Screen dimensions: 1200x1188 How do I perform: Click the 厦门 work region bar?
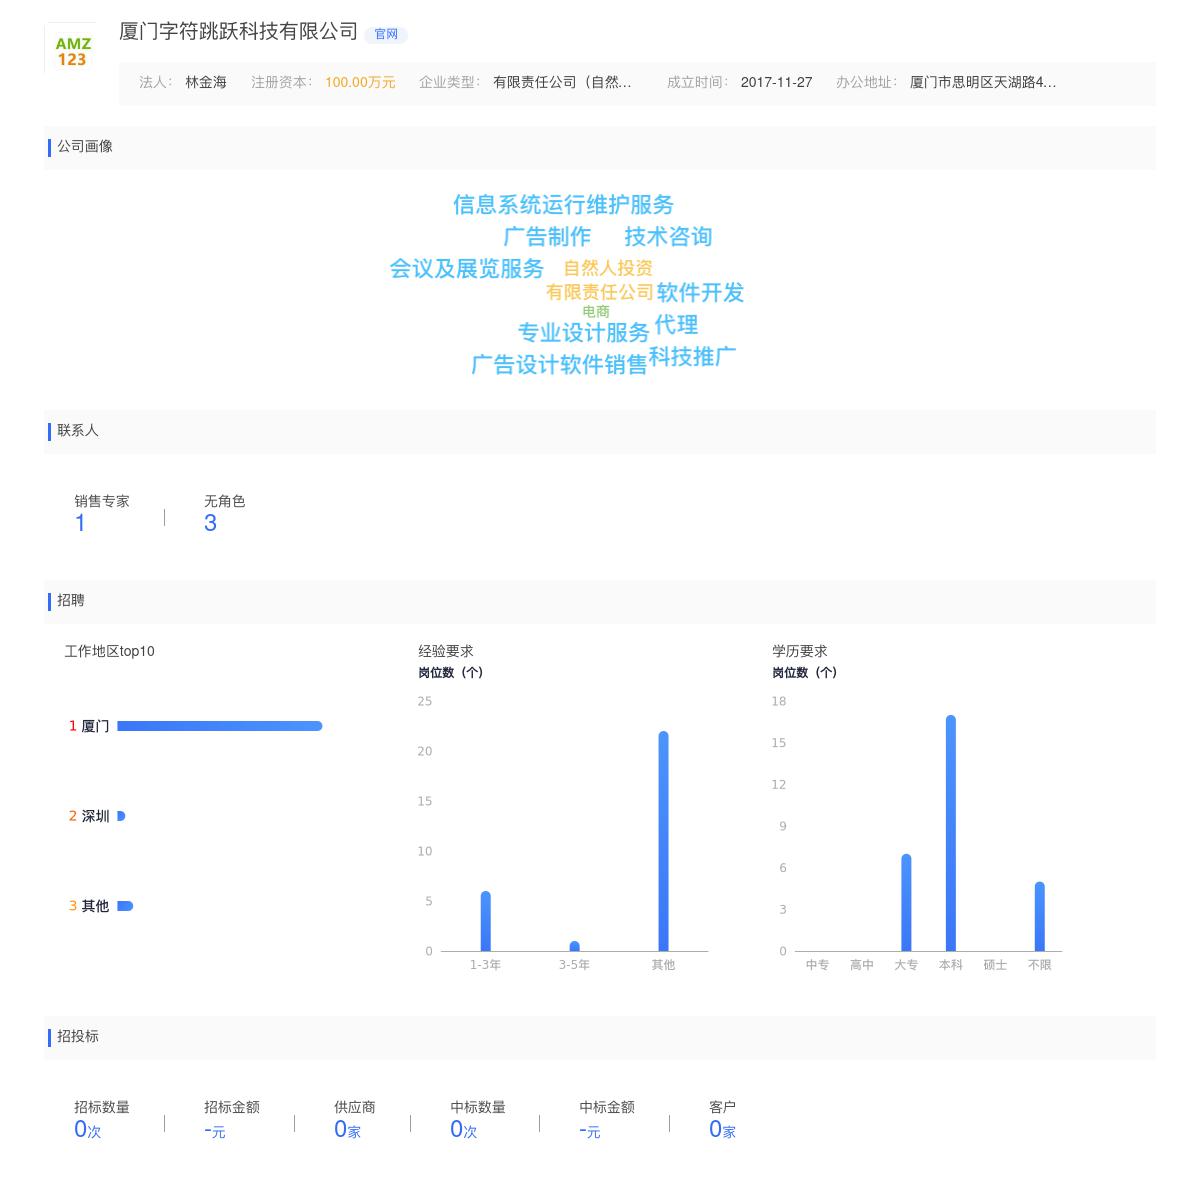coord(220,726)
